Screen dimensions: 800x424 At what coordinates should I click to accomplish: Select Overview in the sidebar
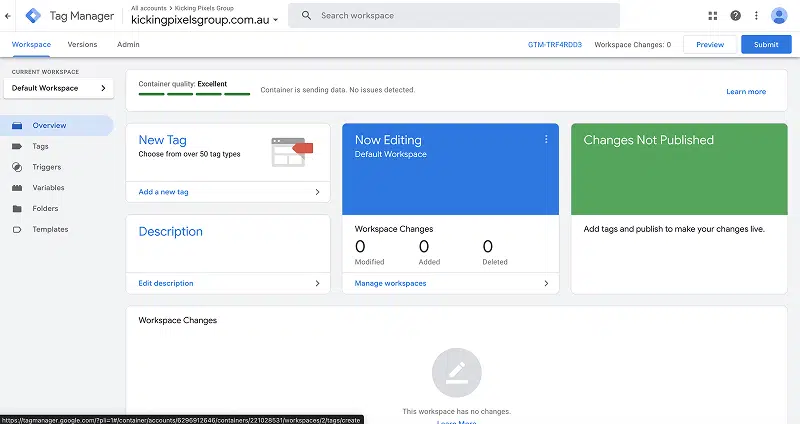57,126
